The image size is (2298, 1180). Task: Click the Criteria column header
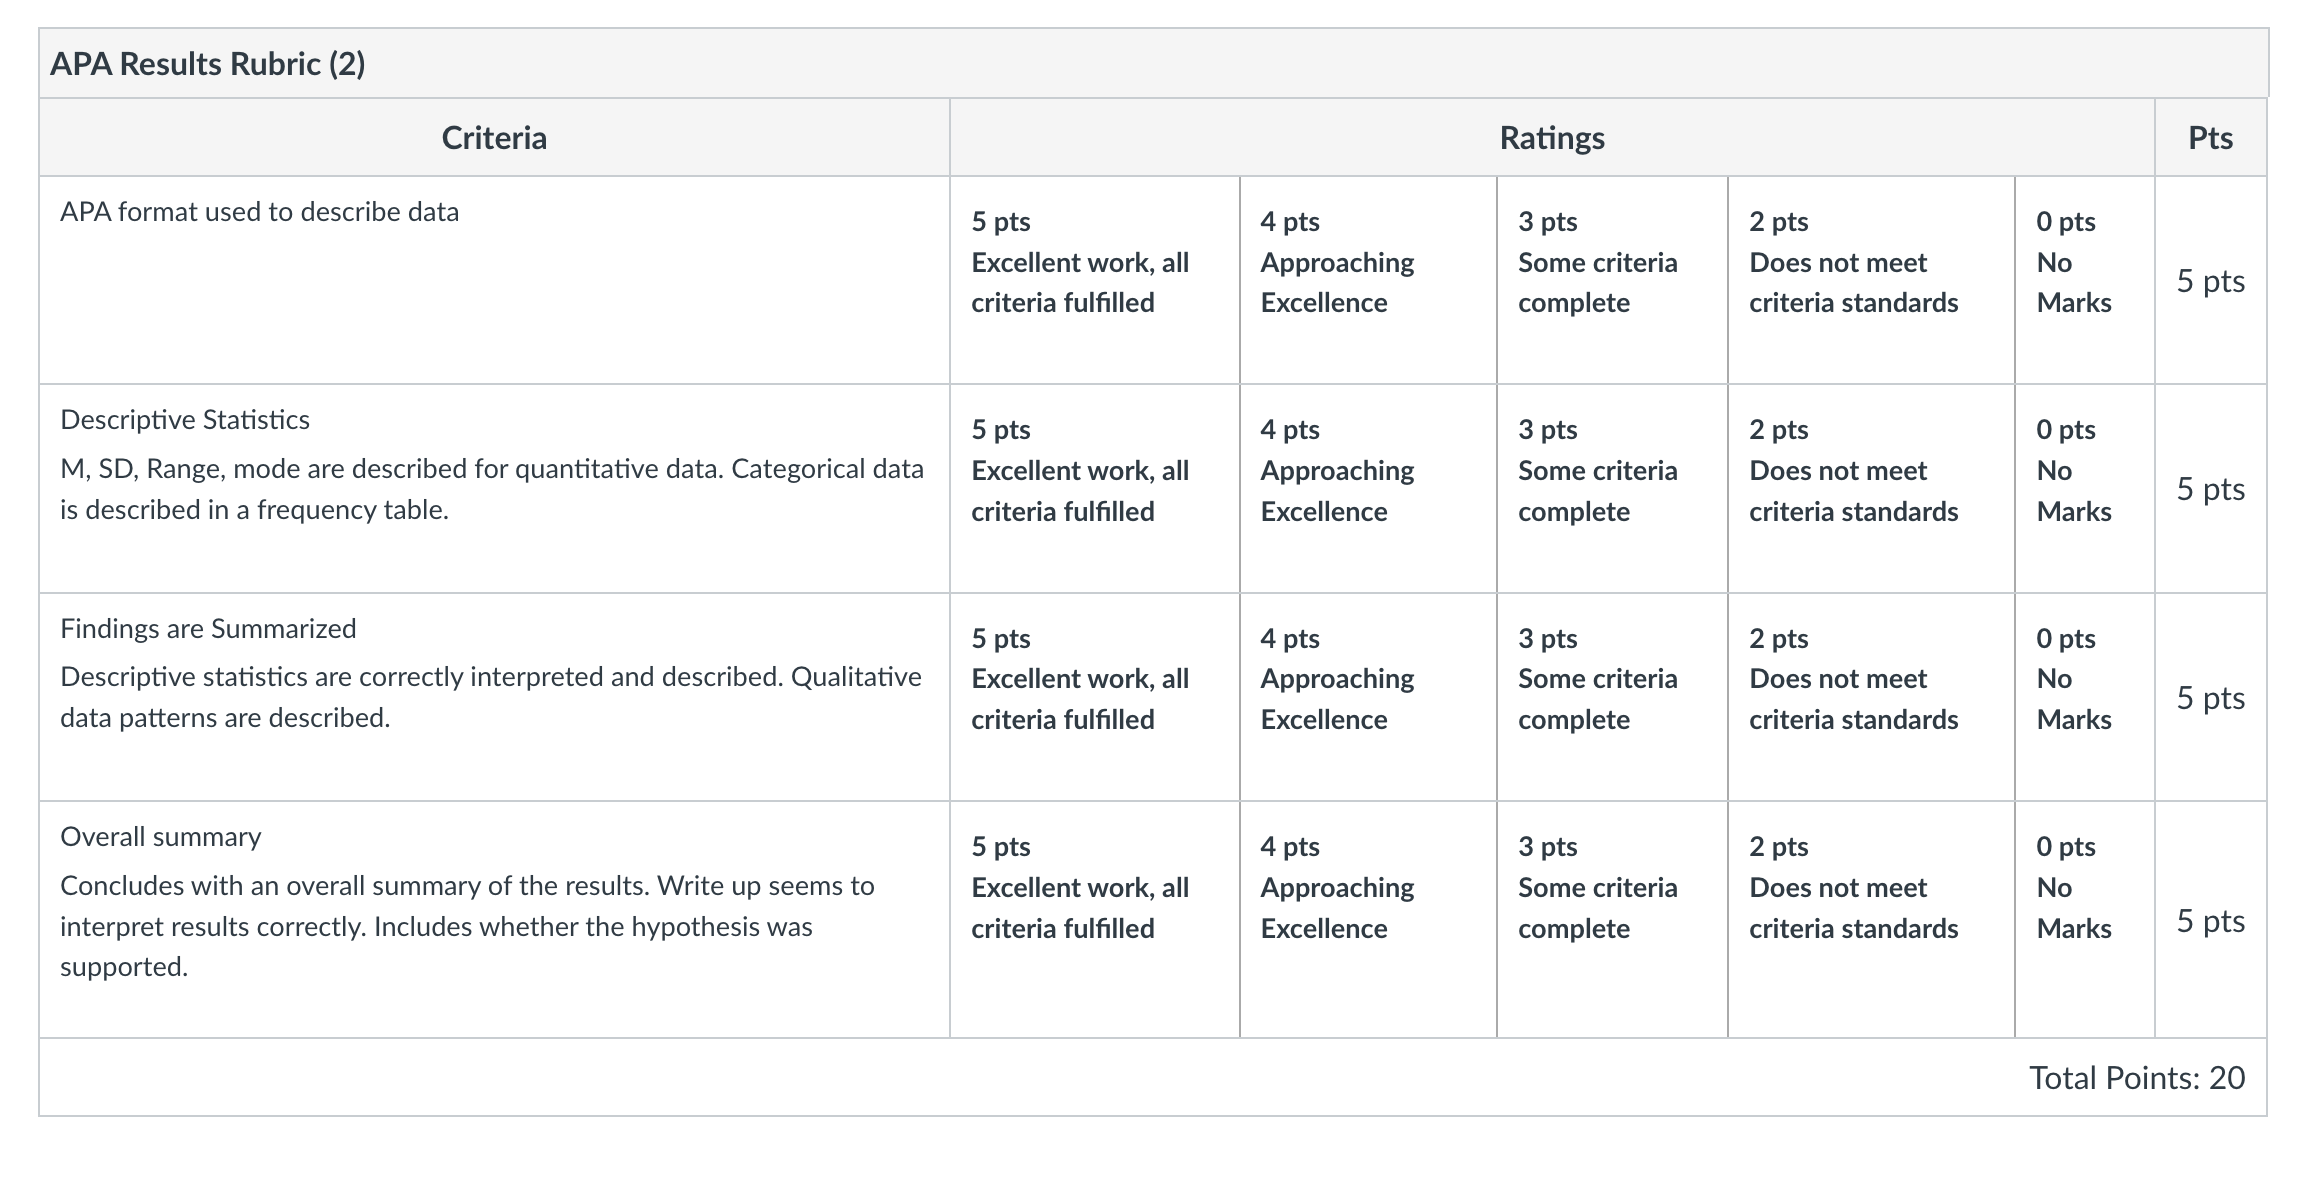tap(494, 137)
